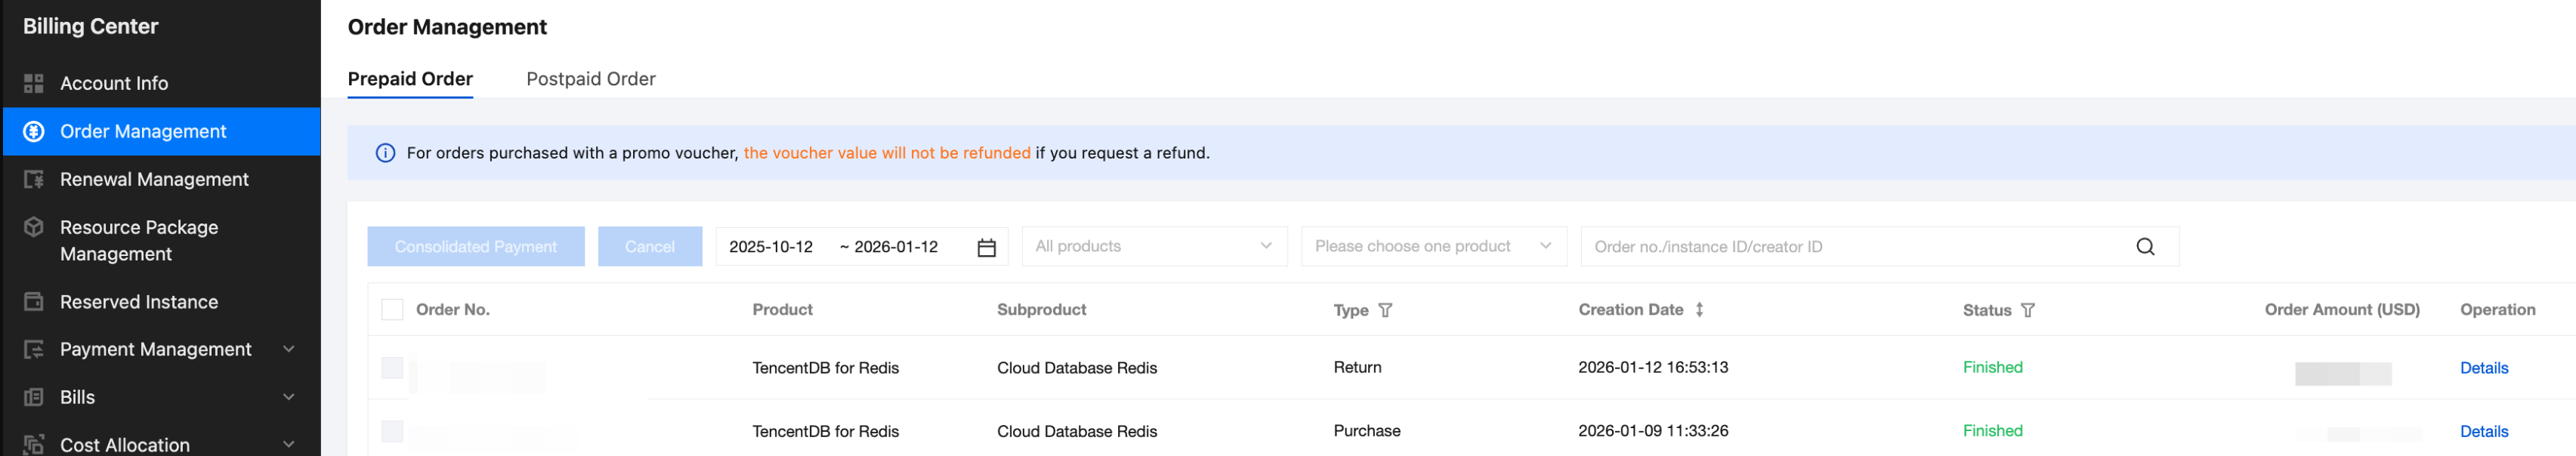This screenshot has width=2576, height=456.
Task: Click the Renewal Management sidebar icon
Action: 34,179
